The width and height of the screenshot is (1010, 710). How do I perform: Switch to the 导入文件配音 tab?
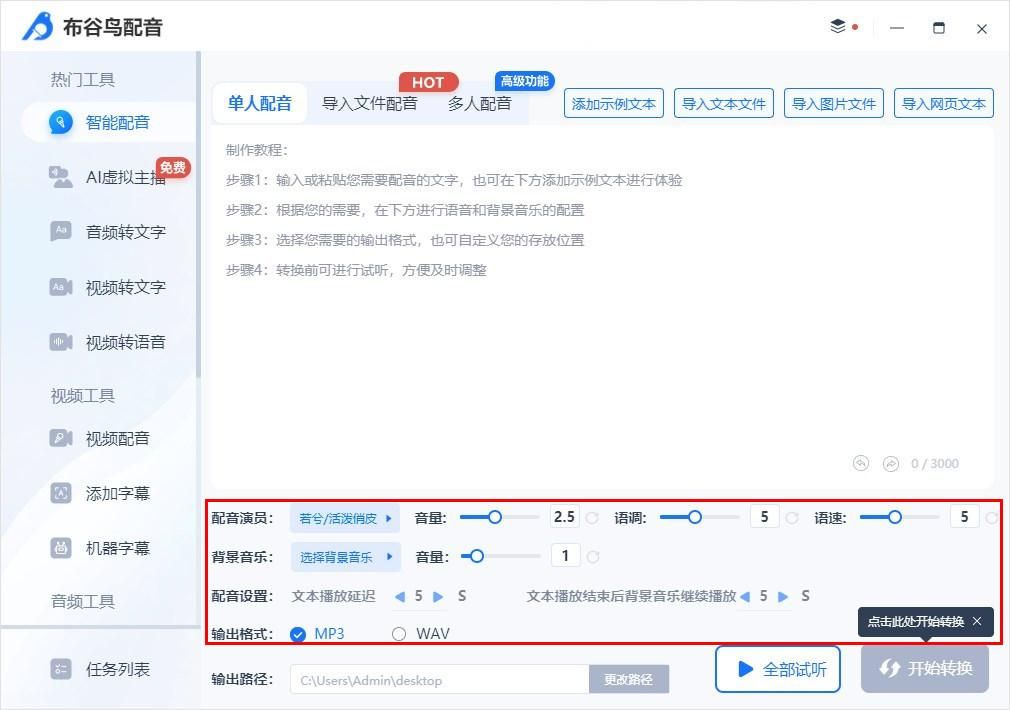(370, 103)
